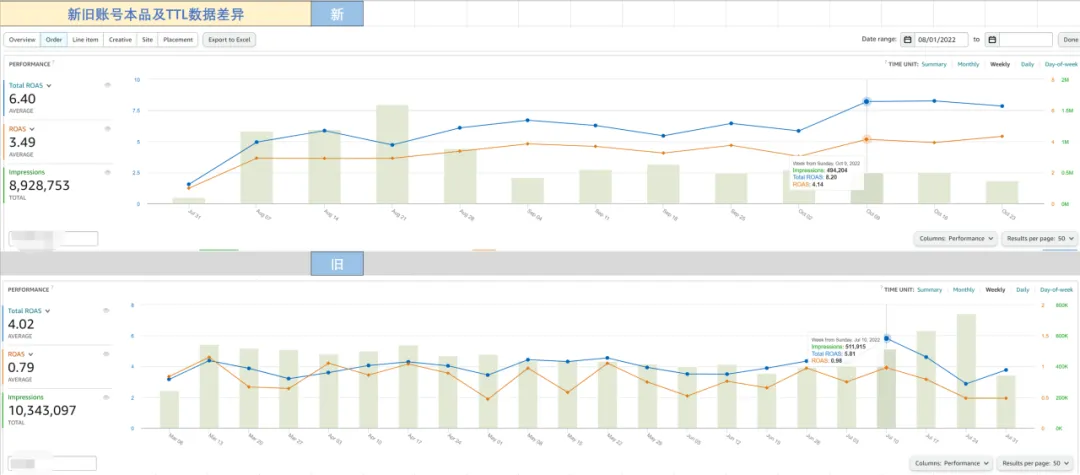Expand the ROAS 3.49 metric dropdown
The width and height of the screenshot is (1080, 475).
(x=32, y=129)
